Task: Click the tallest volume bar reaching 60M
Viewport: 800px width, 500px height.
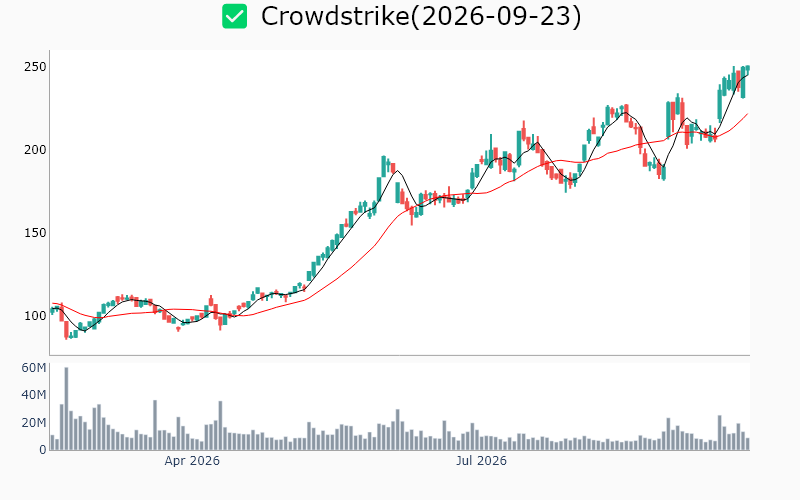Action: [66, 409]
